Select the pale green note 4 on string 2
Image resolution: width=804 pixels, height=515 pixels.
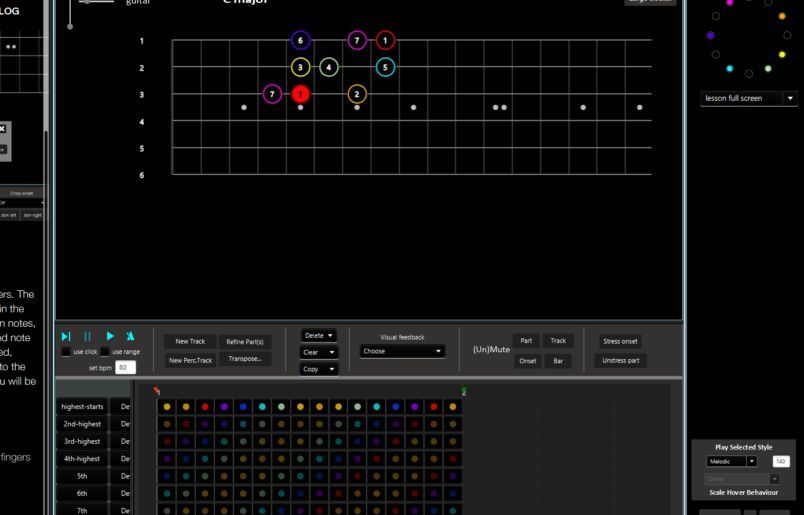click(329, 67)
